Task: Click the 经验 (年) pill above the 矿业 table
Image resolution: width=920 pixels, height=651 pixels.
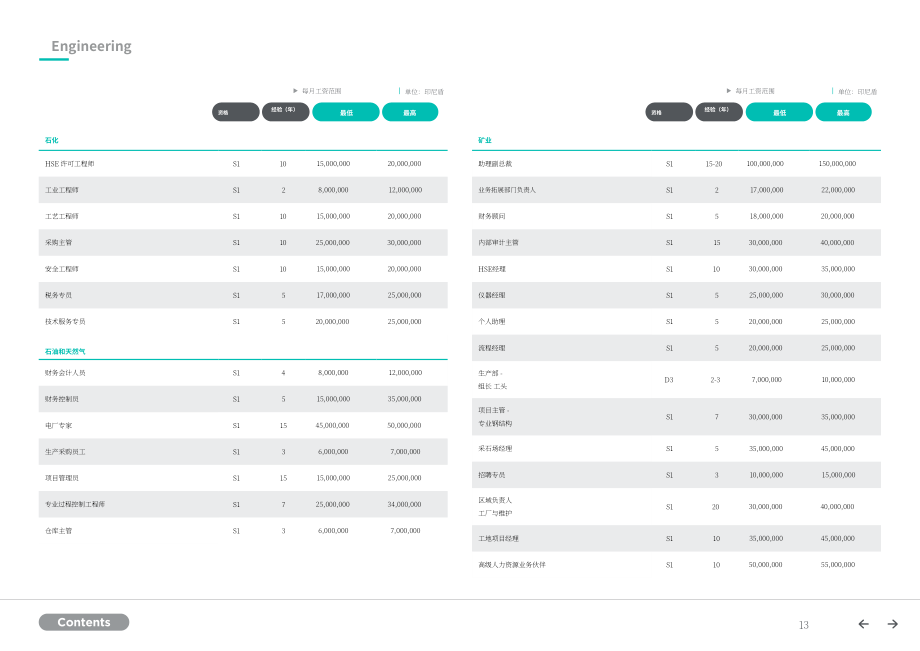Action: 719,112
